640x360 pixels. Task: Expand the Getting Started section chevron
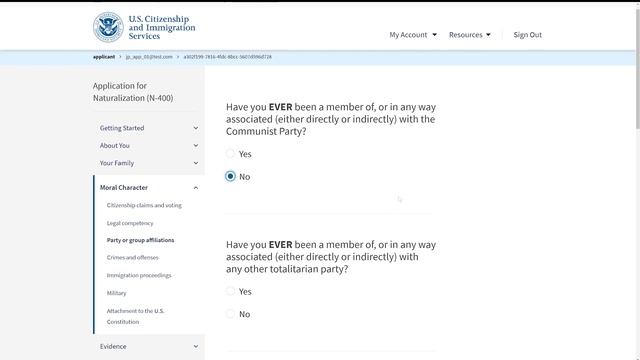(x=196, y=128)
